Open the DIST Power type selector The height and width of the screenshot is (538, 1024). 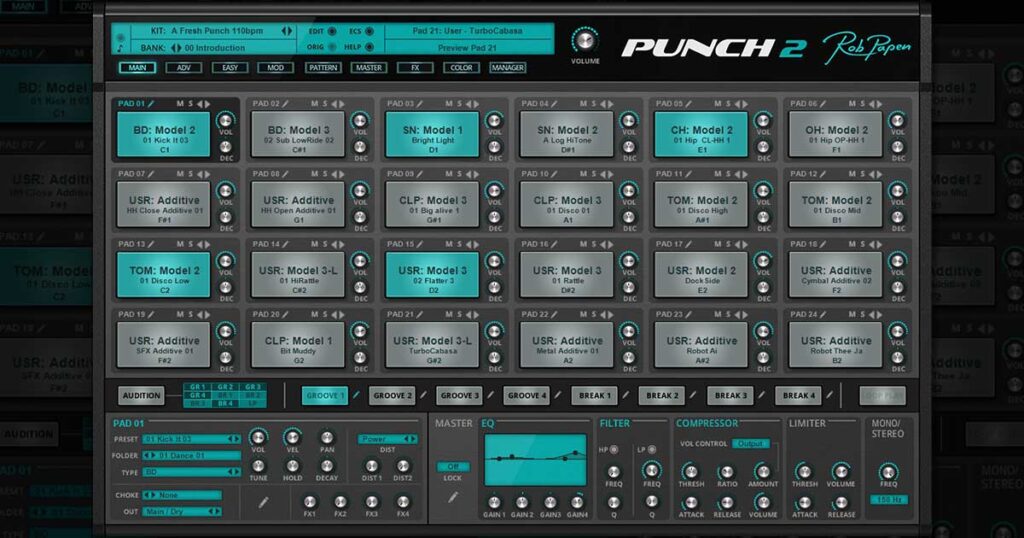pyautogui.click(x=387, y=439)
